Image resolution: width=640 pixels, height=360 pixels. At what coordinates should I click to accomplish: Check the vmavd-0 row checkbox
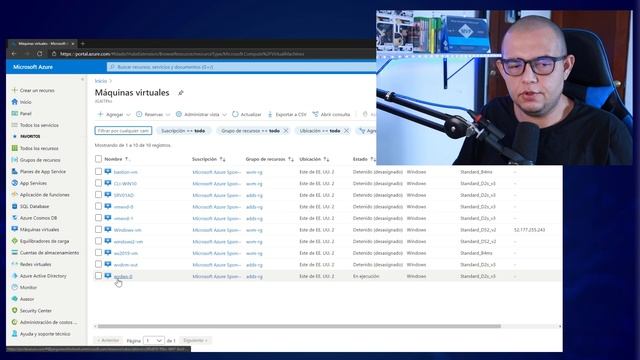pyautogui.click(x=98, y=207)
